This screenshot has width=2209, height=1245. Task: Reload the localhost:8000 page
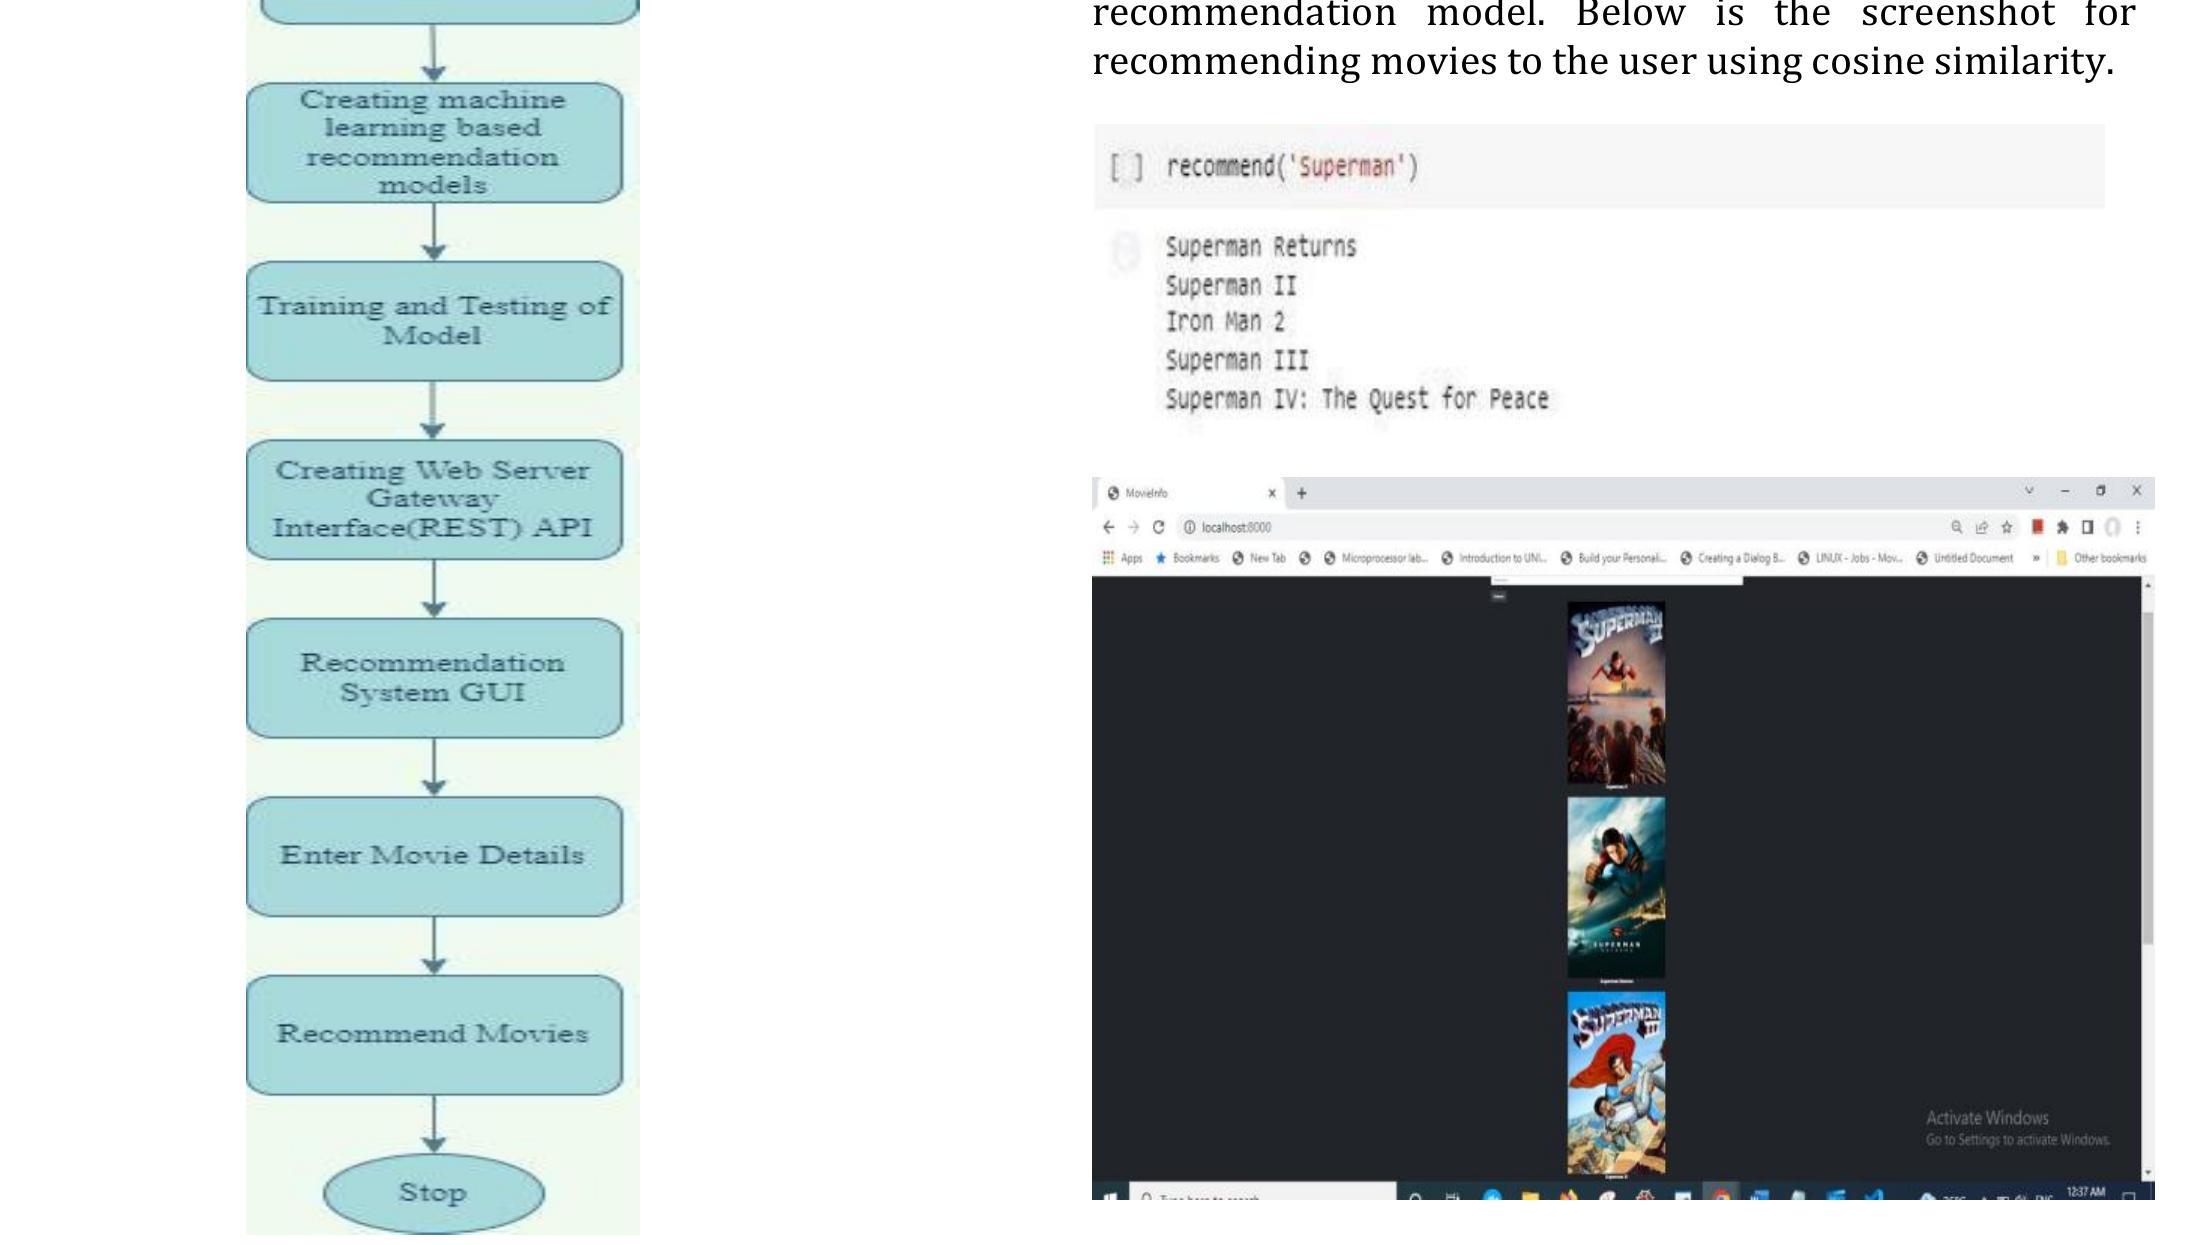pyautogui.click(x=1159, y=527)
